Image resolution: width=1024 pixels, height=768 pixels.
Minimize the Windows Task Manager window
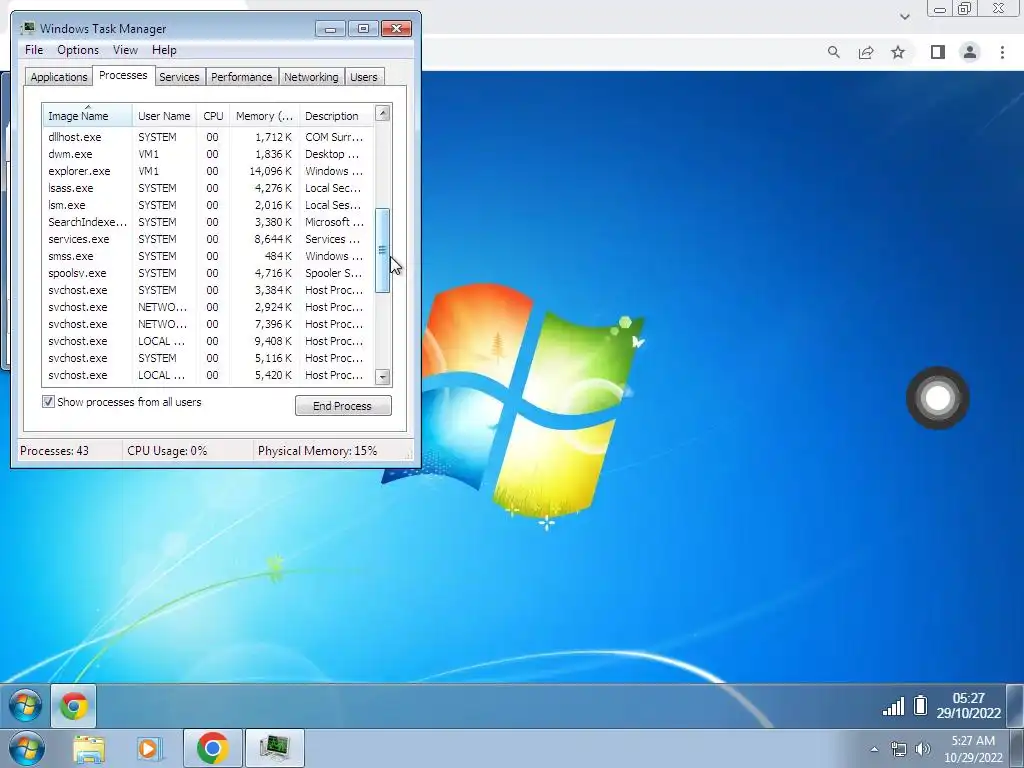pyautogui.click(x=330, y=29)
